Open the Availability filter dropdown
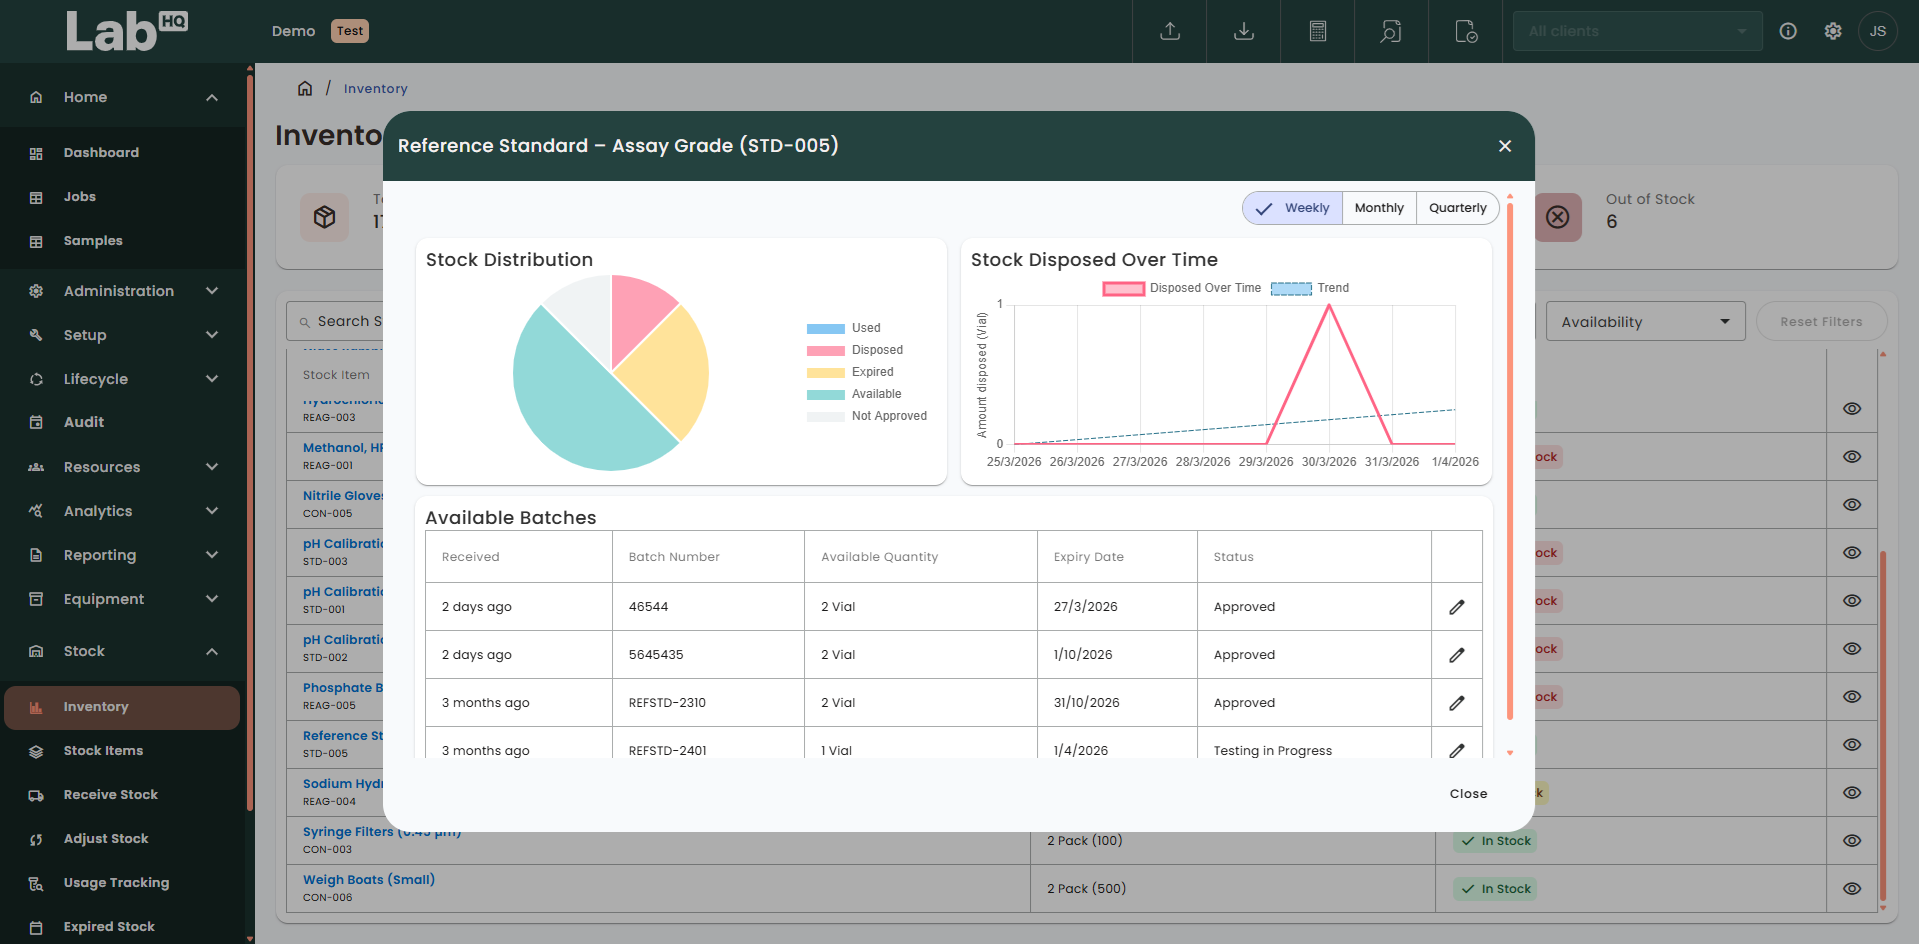The width and height of the screenshot is (1919, 944). click(x=1645, y=322)
